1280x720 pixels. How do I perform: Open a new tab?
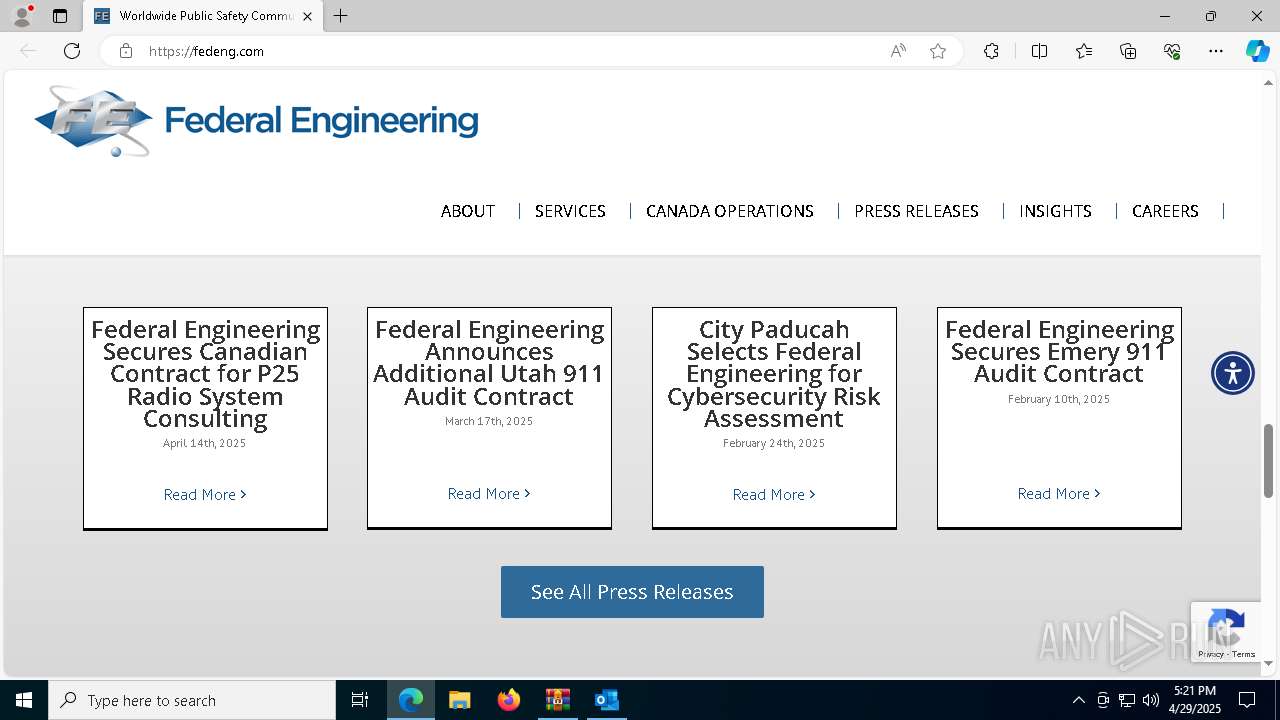(341, 16)
